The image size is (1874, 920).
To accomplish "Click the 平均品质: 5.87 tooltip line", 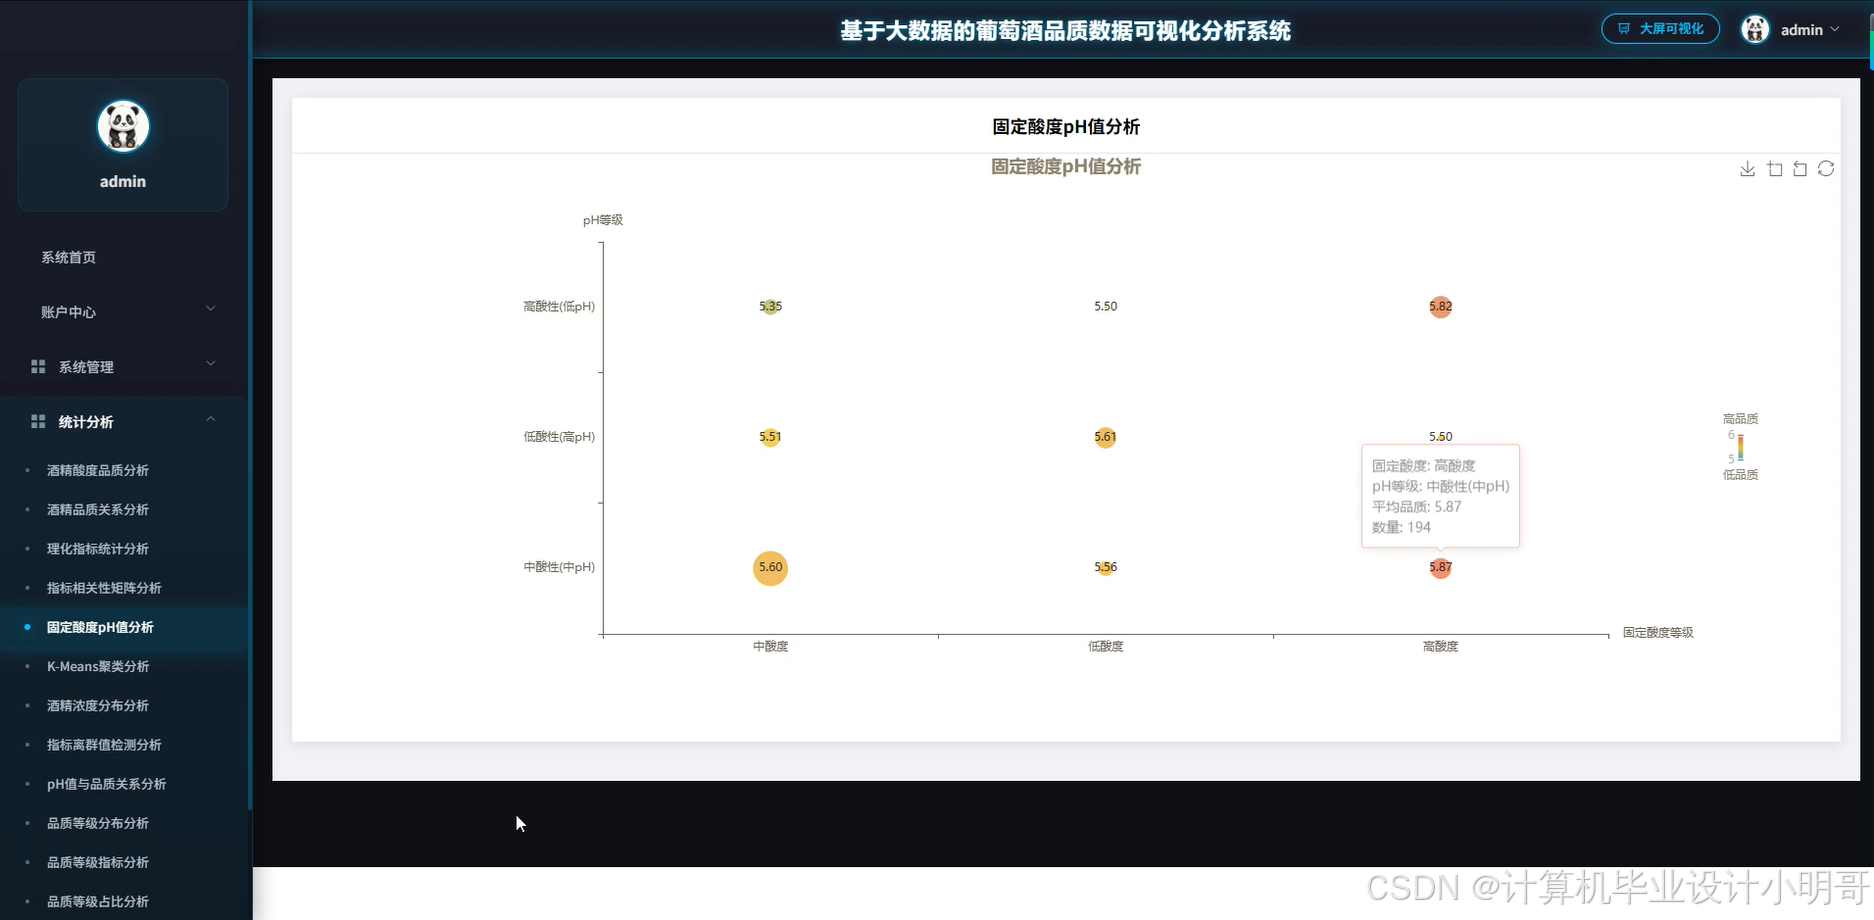I will (1416, 507).
